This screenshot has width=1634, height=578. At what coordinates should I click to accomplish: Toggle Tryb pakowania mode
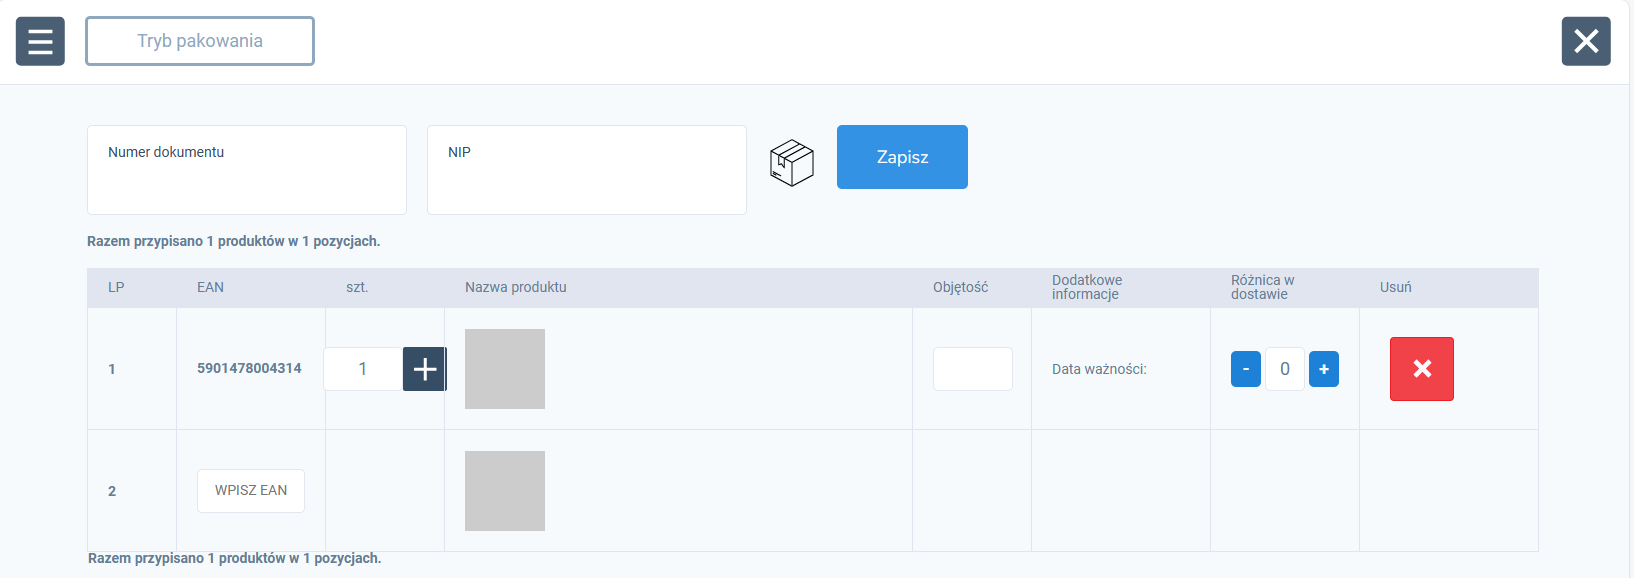[x=200, y=41]
